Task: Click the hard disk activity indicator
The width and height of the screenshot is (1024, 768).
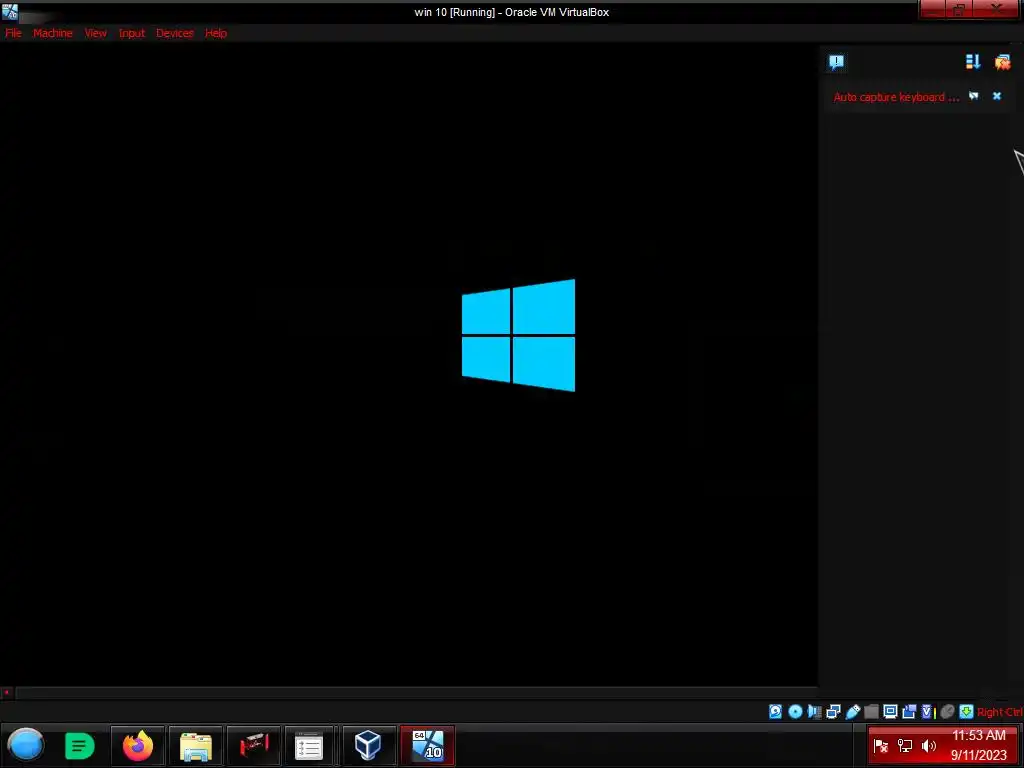Action: [775, 711]
